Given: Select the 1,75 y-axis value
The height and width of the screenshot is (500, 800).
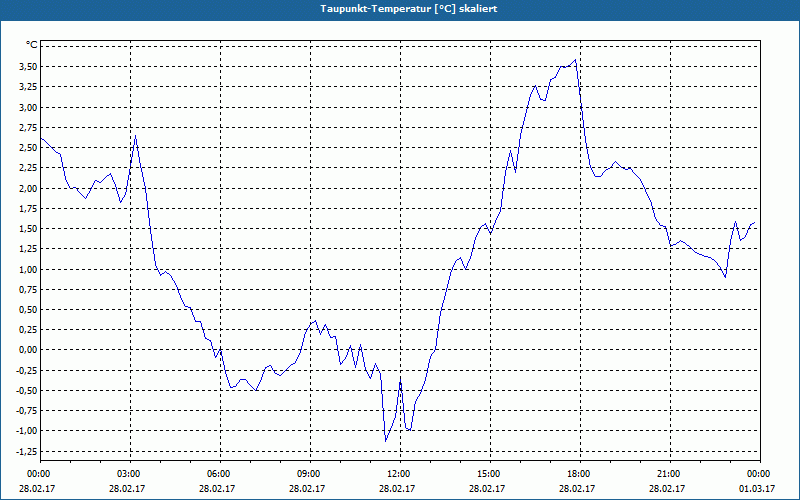Looking at the screenshot, I should click(x=28, y=209).
